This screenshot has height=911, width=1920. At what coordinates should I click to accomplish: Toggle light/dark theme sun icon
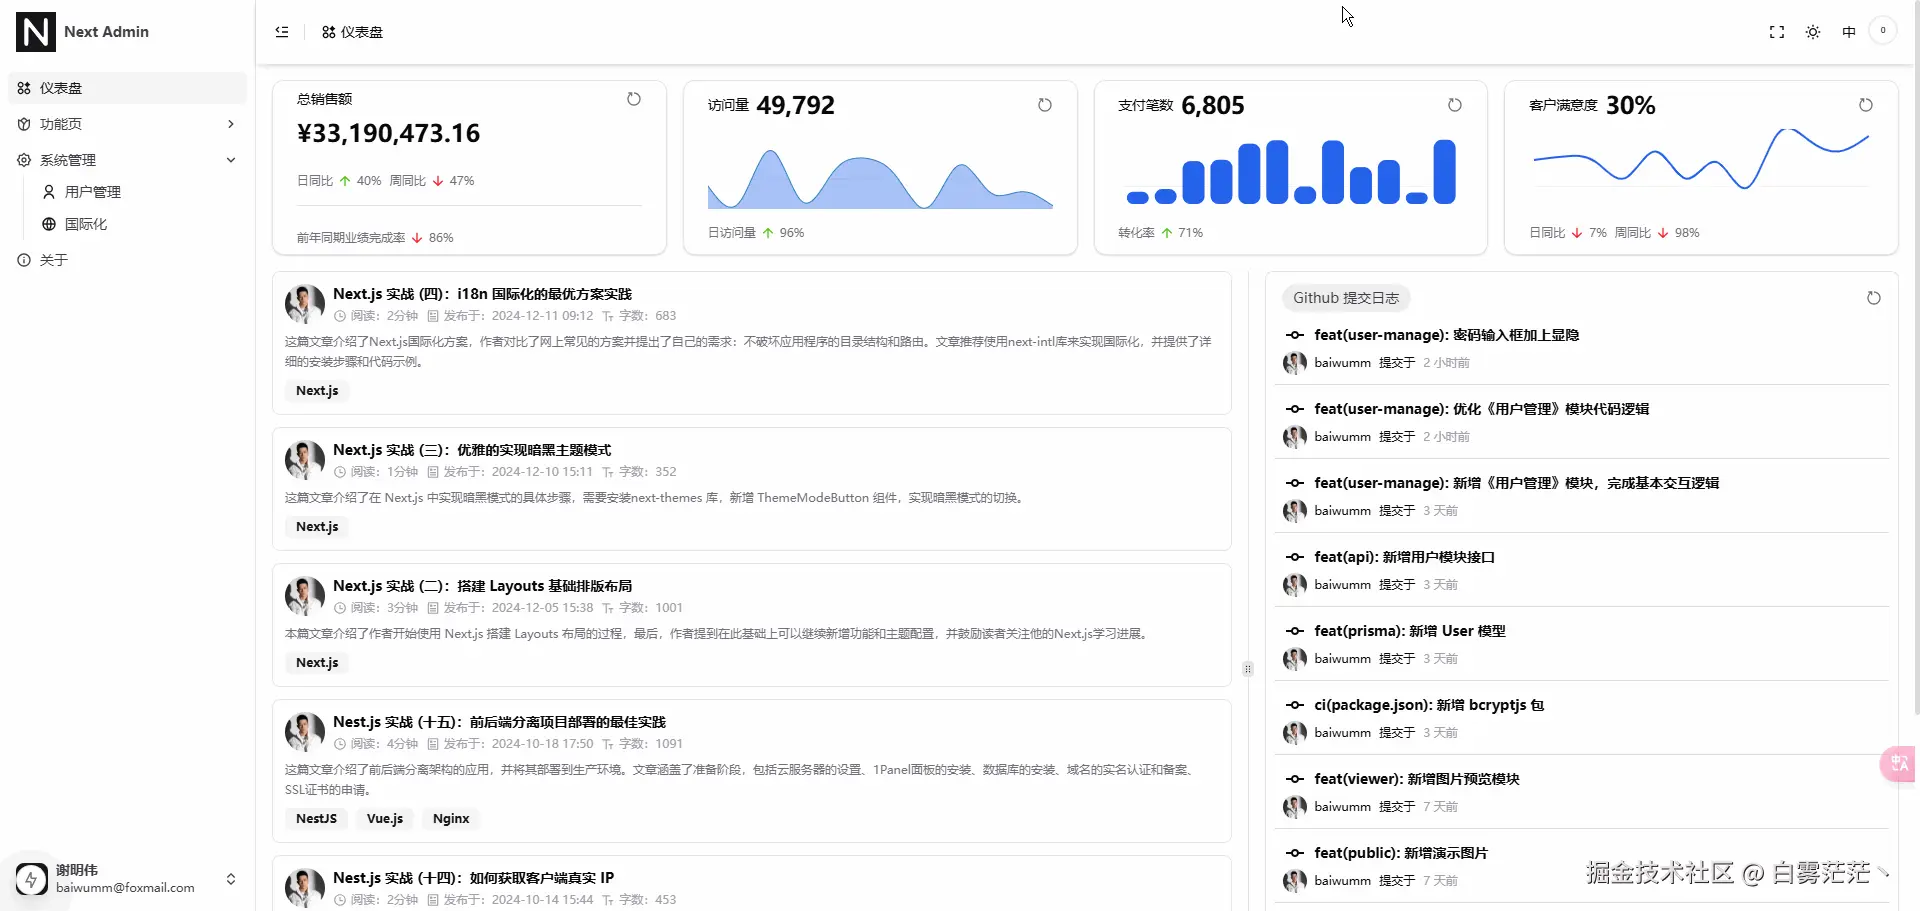(1813, 32)
